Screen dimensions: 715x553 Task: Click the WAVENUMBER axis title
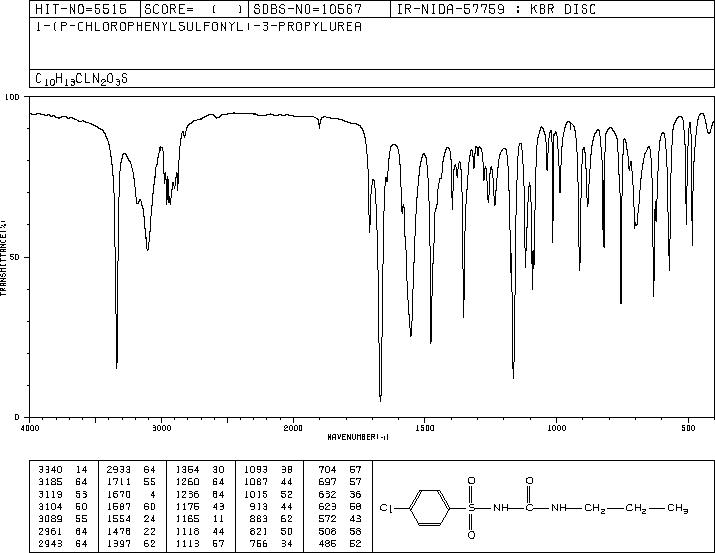358,437
